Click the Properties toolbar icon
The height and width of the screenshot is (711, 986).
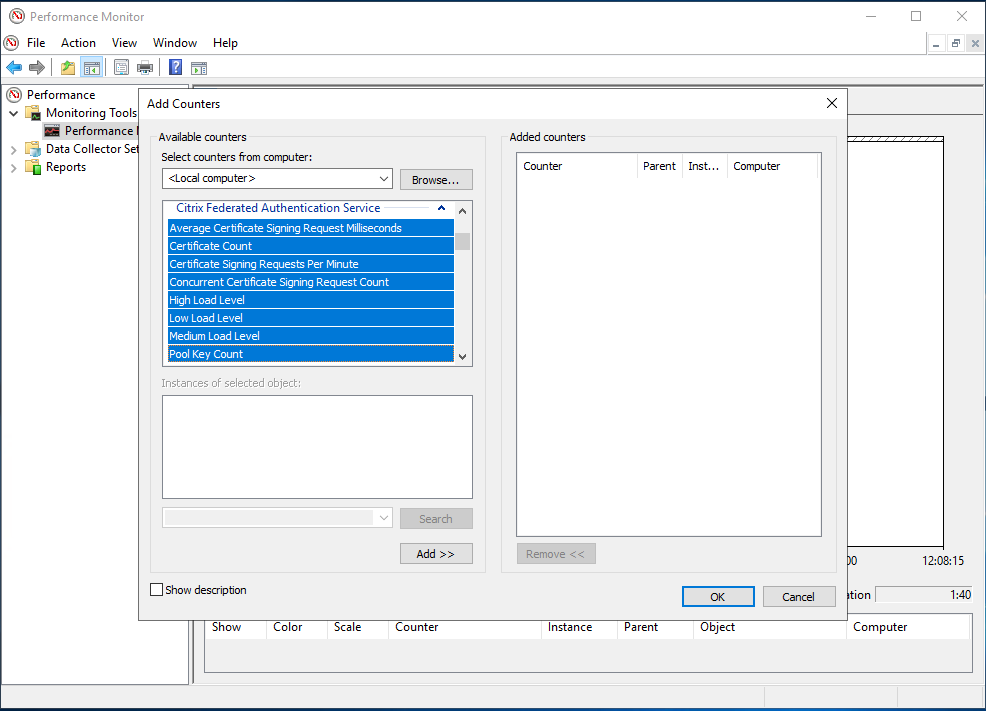click(x=121, y=68)
